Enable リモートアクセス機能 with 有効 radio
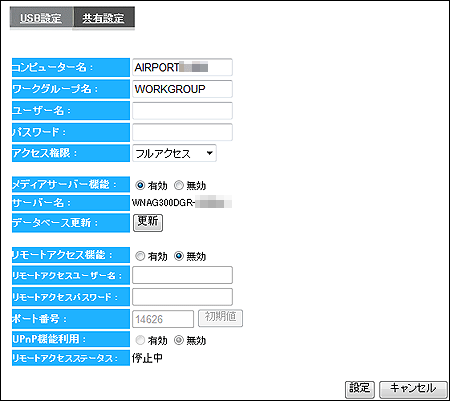This screenshot has width=450, height=401. (140, 256)
